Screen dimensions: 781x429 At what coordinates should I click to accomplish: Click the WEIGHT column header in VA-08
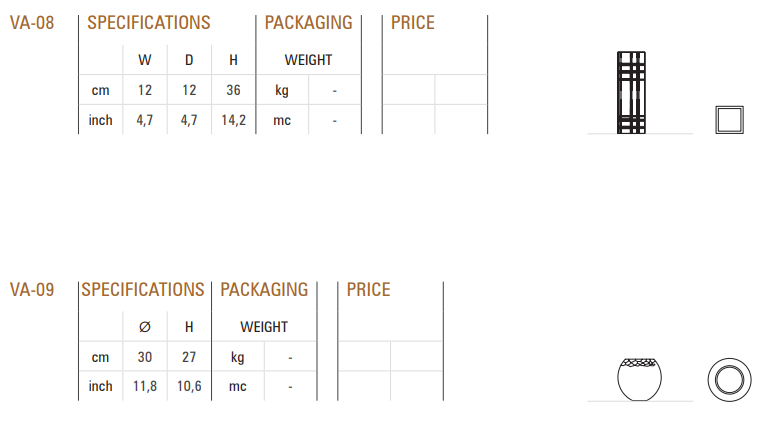click(308, 60)
